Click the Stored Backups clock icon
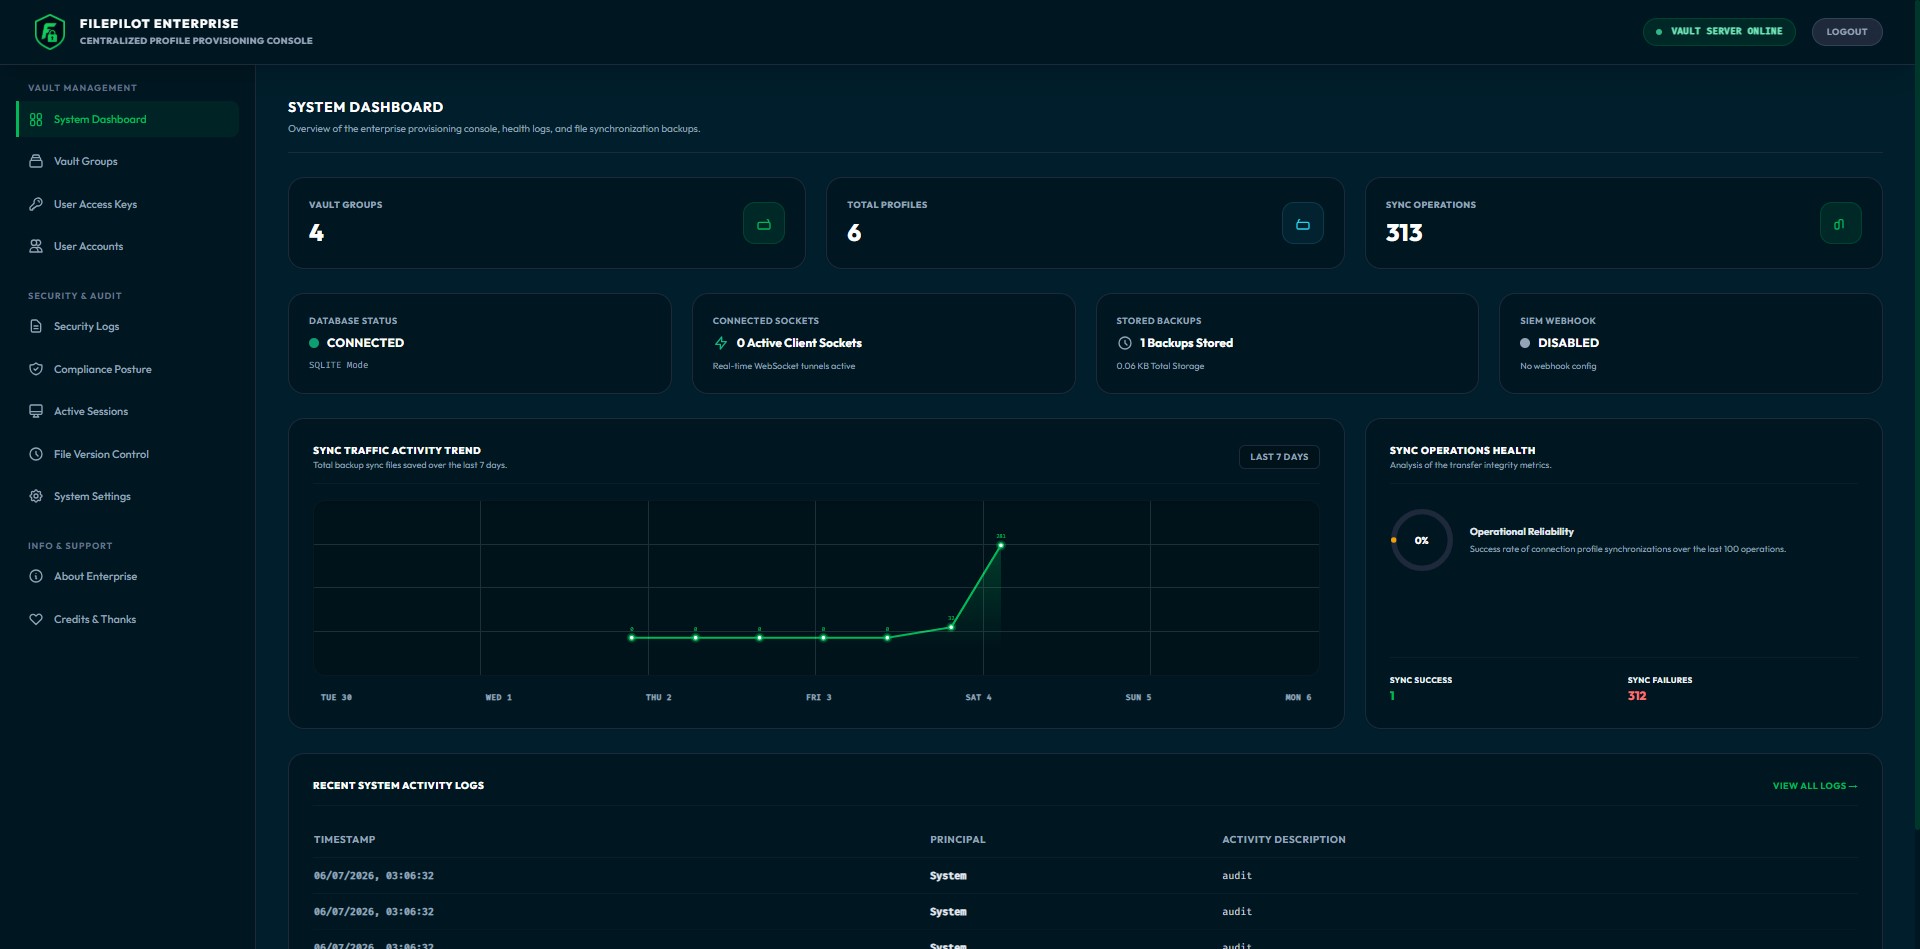 click(x=1125, y=343)
